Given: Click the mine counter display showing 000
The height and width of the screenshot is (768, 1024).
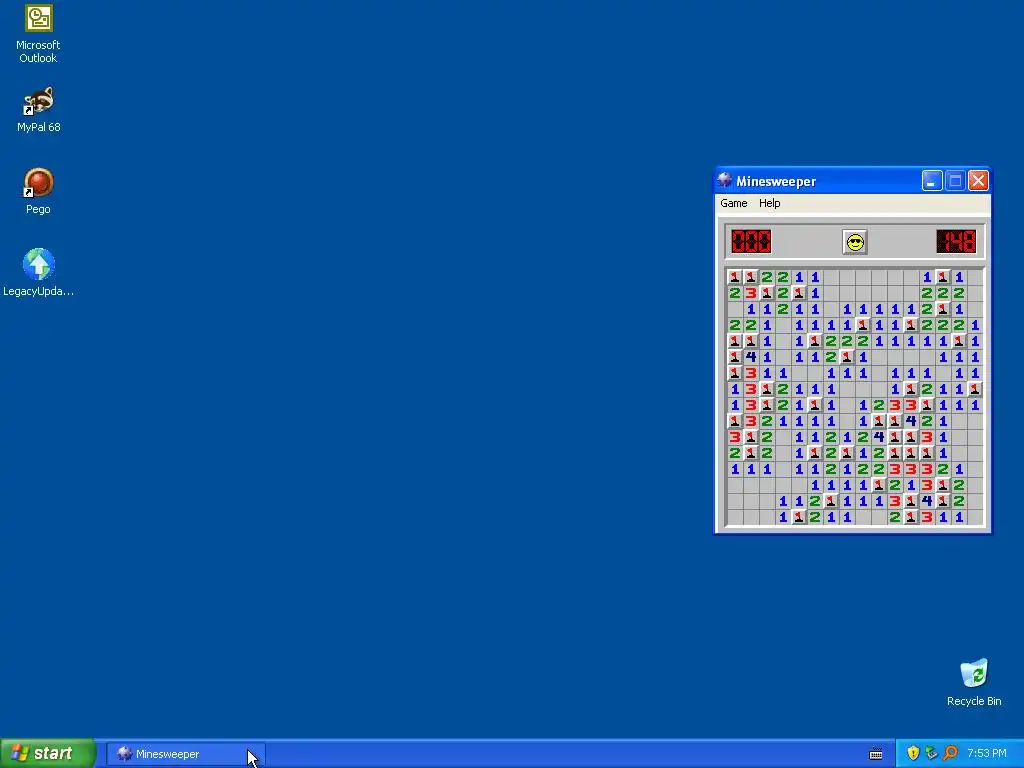Looking at the screenshot, I should 751,242.
